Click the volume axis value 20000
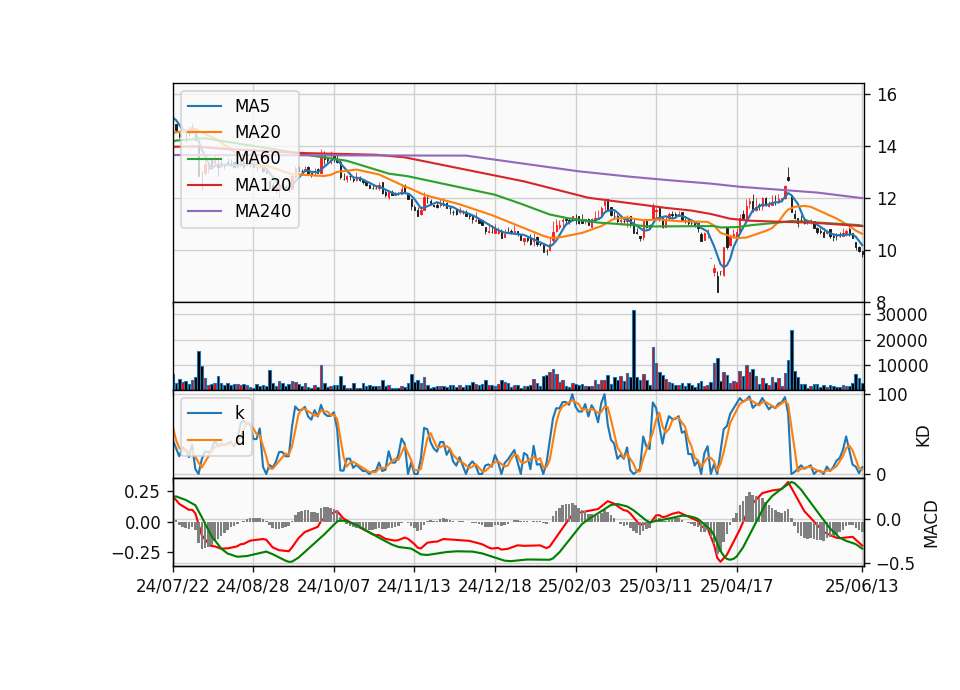The height and width of the screenshot is (690, 960). tap(902, 341)
